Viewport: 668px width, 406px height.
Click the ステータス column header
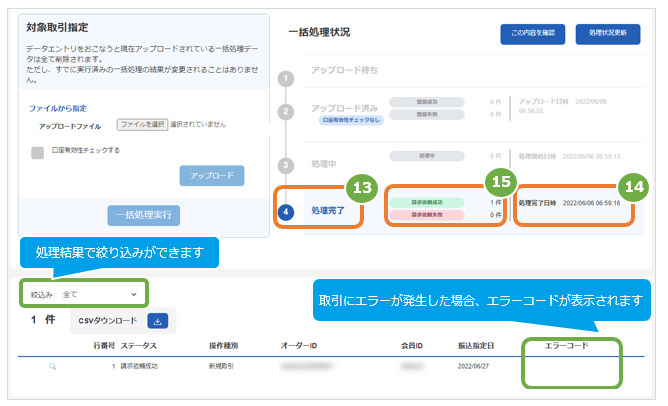(x=138, y=346)
